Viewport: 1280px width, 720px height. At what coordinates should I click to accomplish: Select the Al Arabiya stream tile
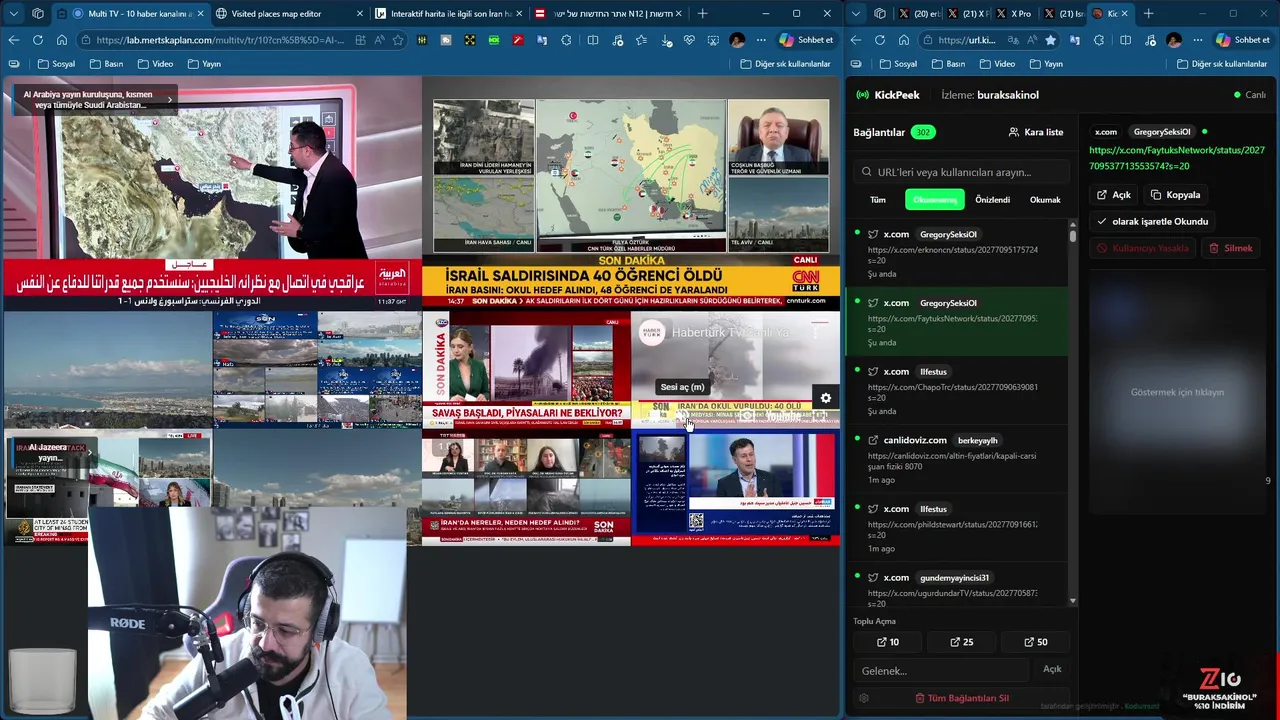[x=212, y=194]
